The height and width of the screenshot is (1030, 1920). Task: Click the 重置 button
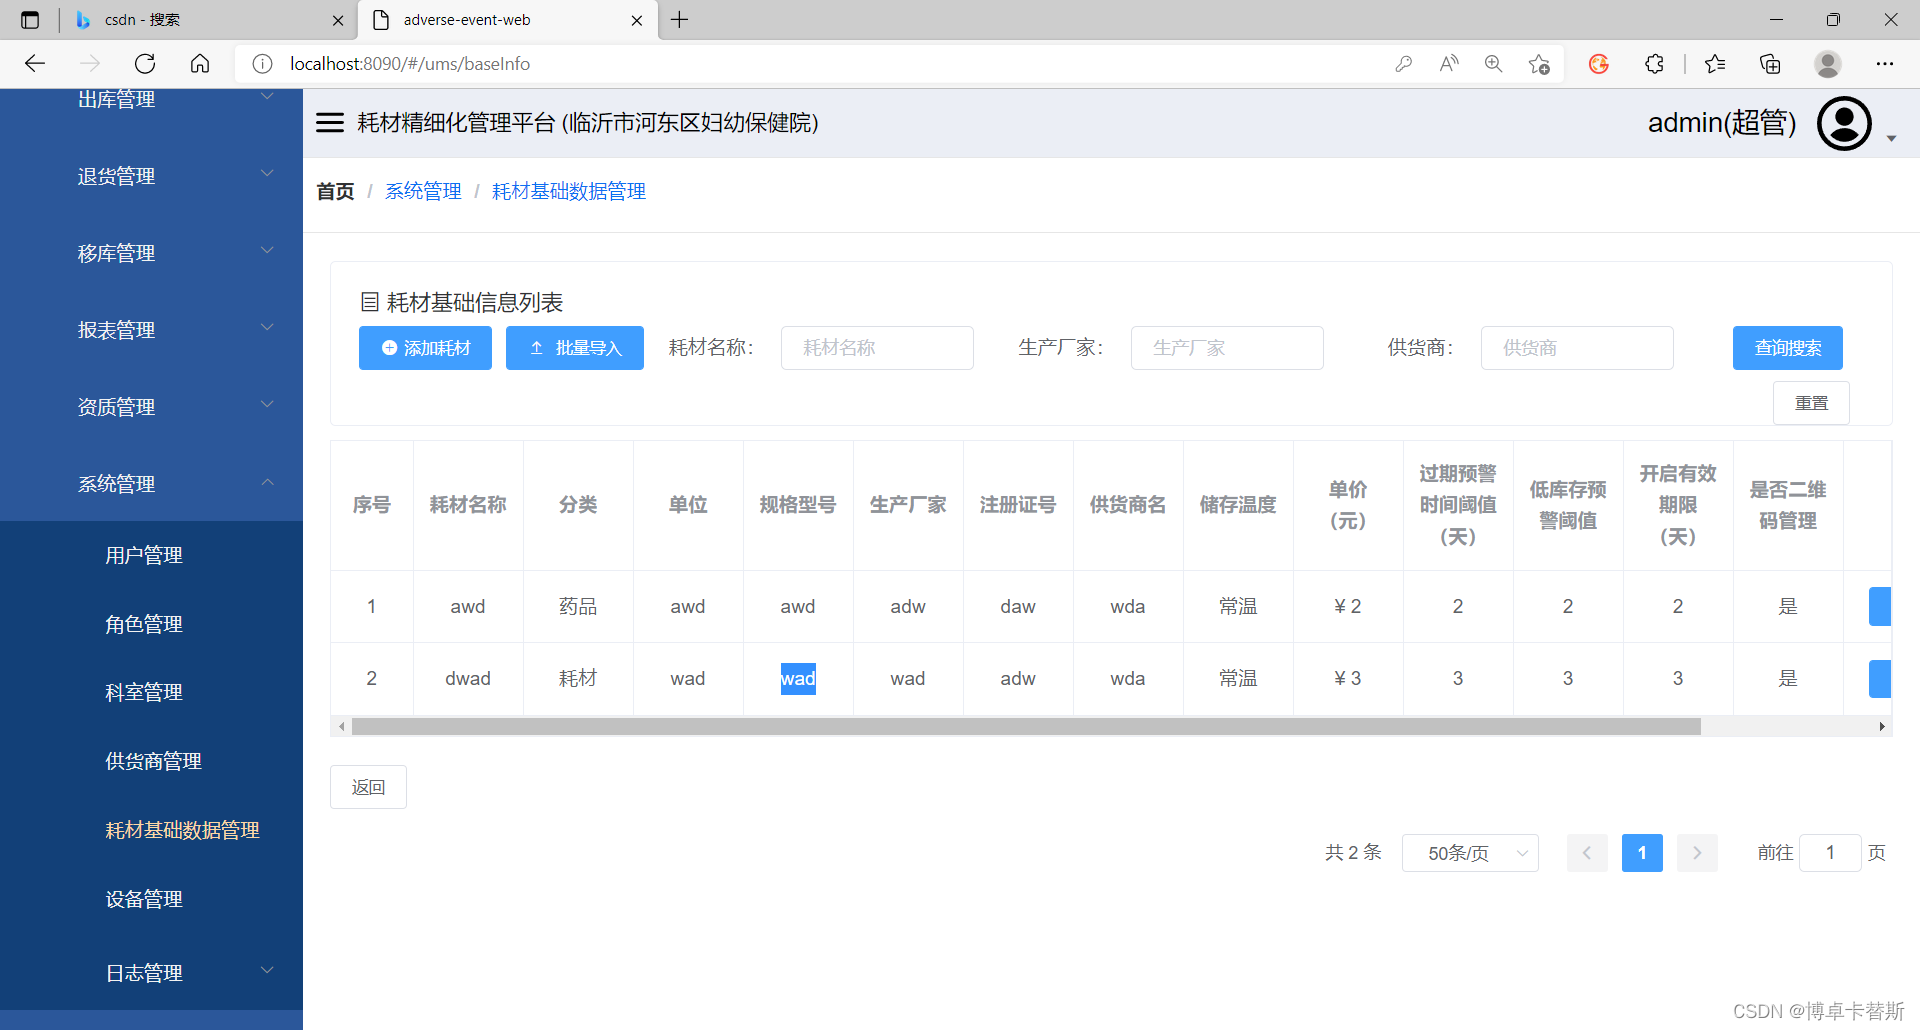click(x=1811, y=403)
